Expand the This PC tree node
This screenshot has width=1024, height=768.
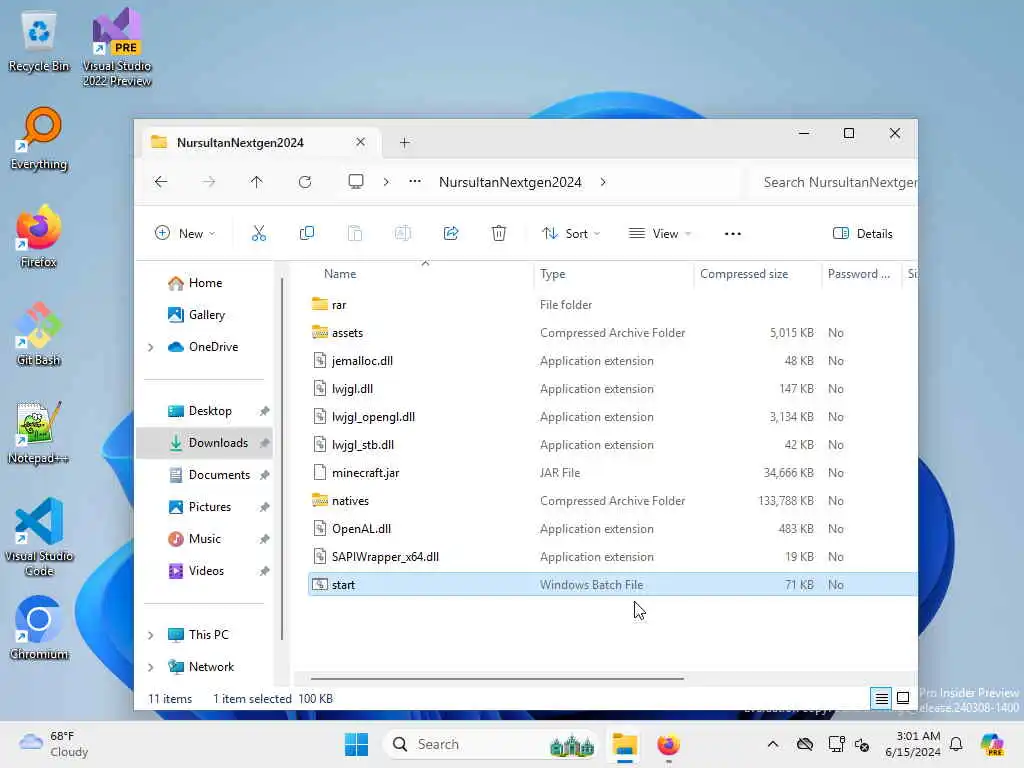click(x=151, y=635)
